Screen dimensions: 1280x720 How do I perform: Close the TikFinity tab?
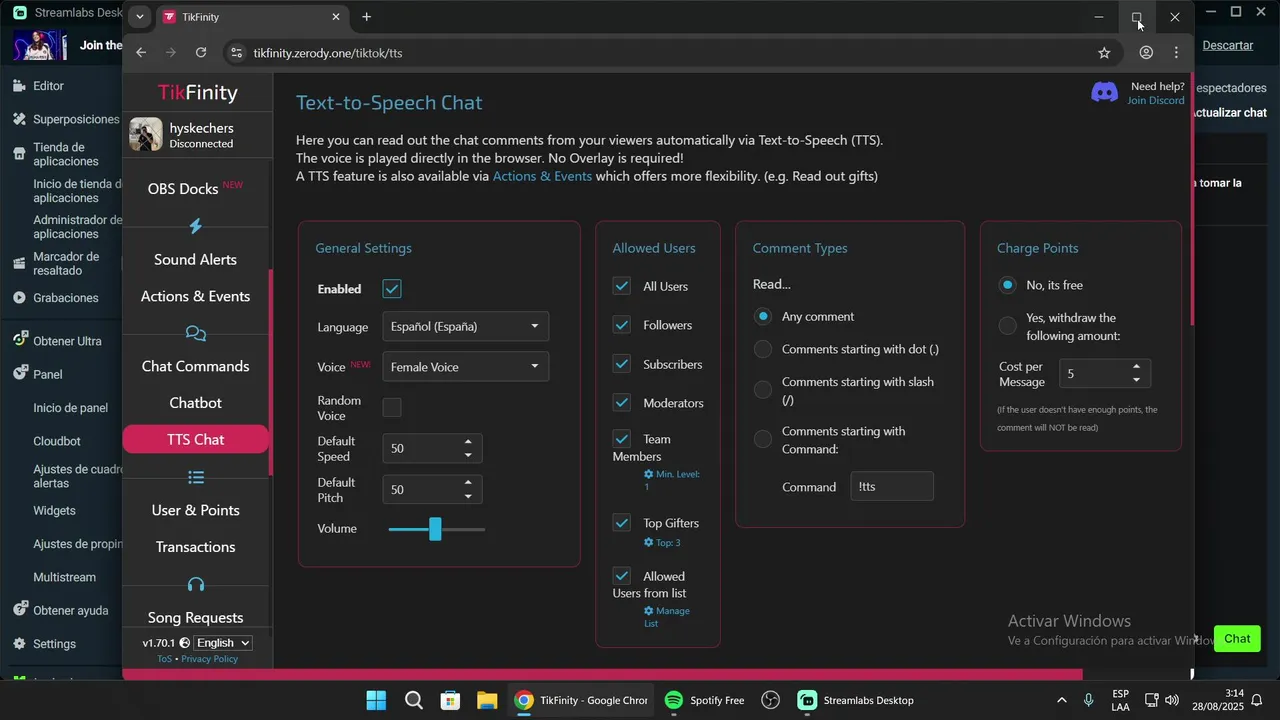[336, 17]
